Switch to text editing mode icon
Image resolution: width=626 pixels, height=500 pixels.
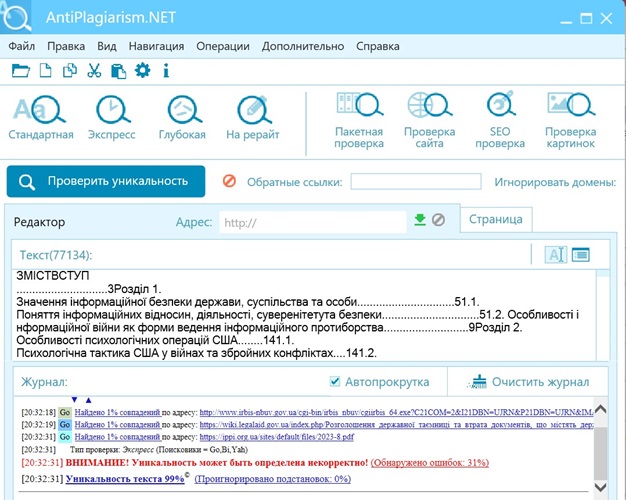tap(556, 254)
